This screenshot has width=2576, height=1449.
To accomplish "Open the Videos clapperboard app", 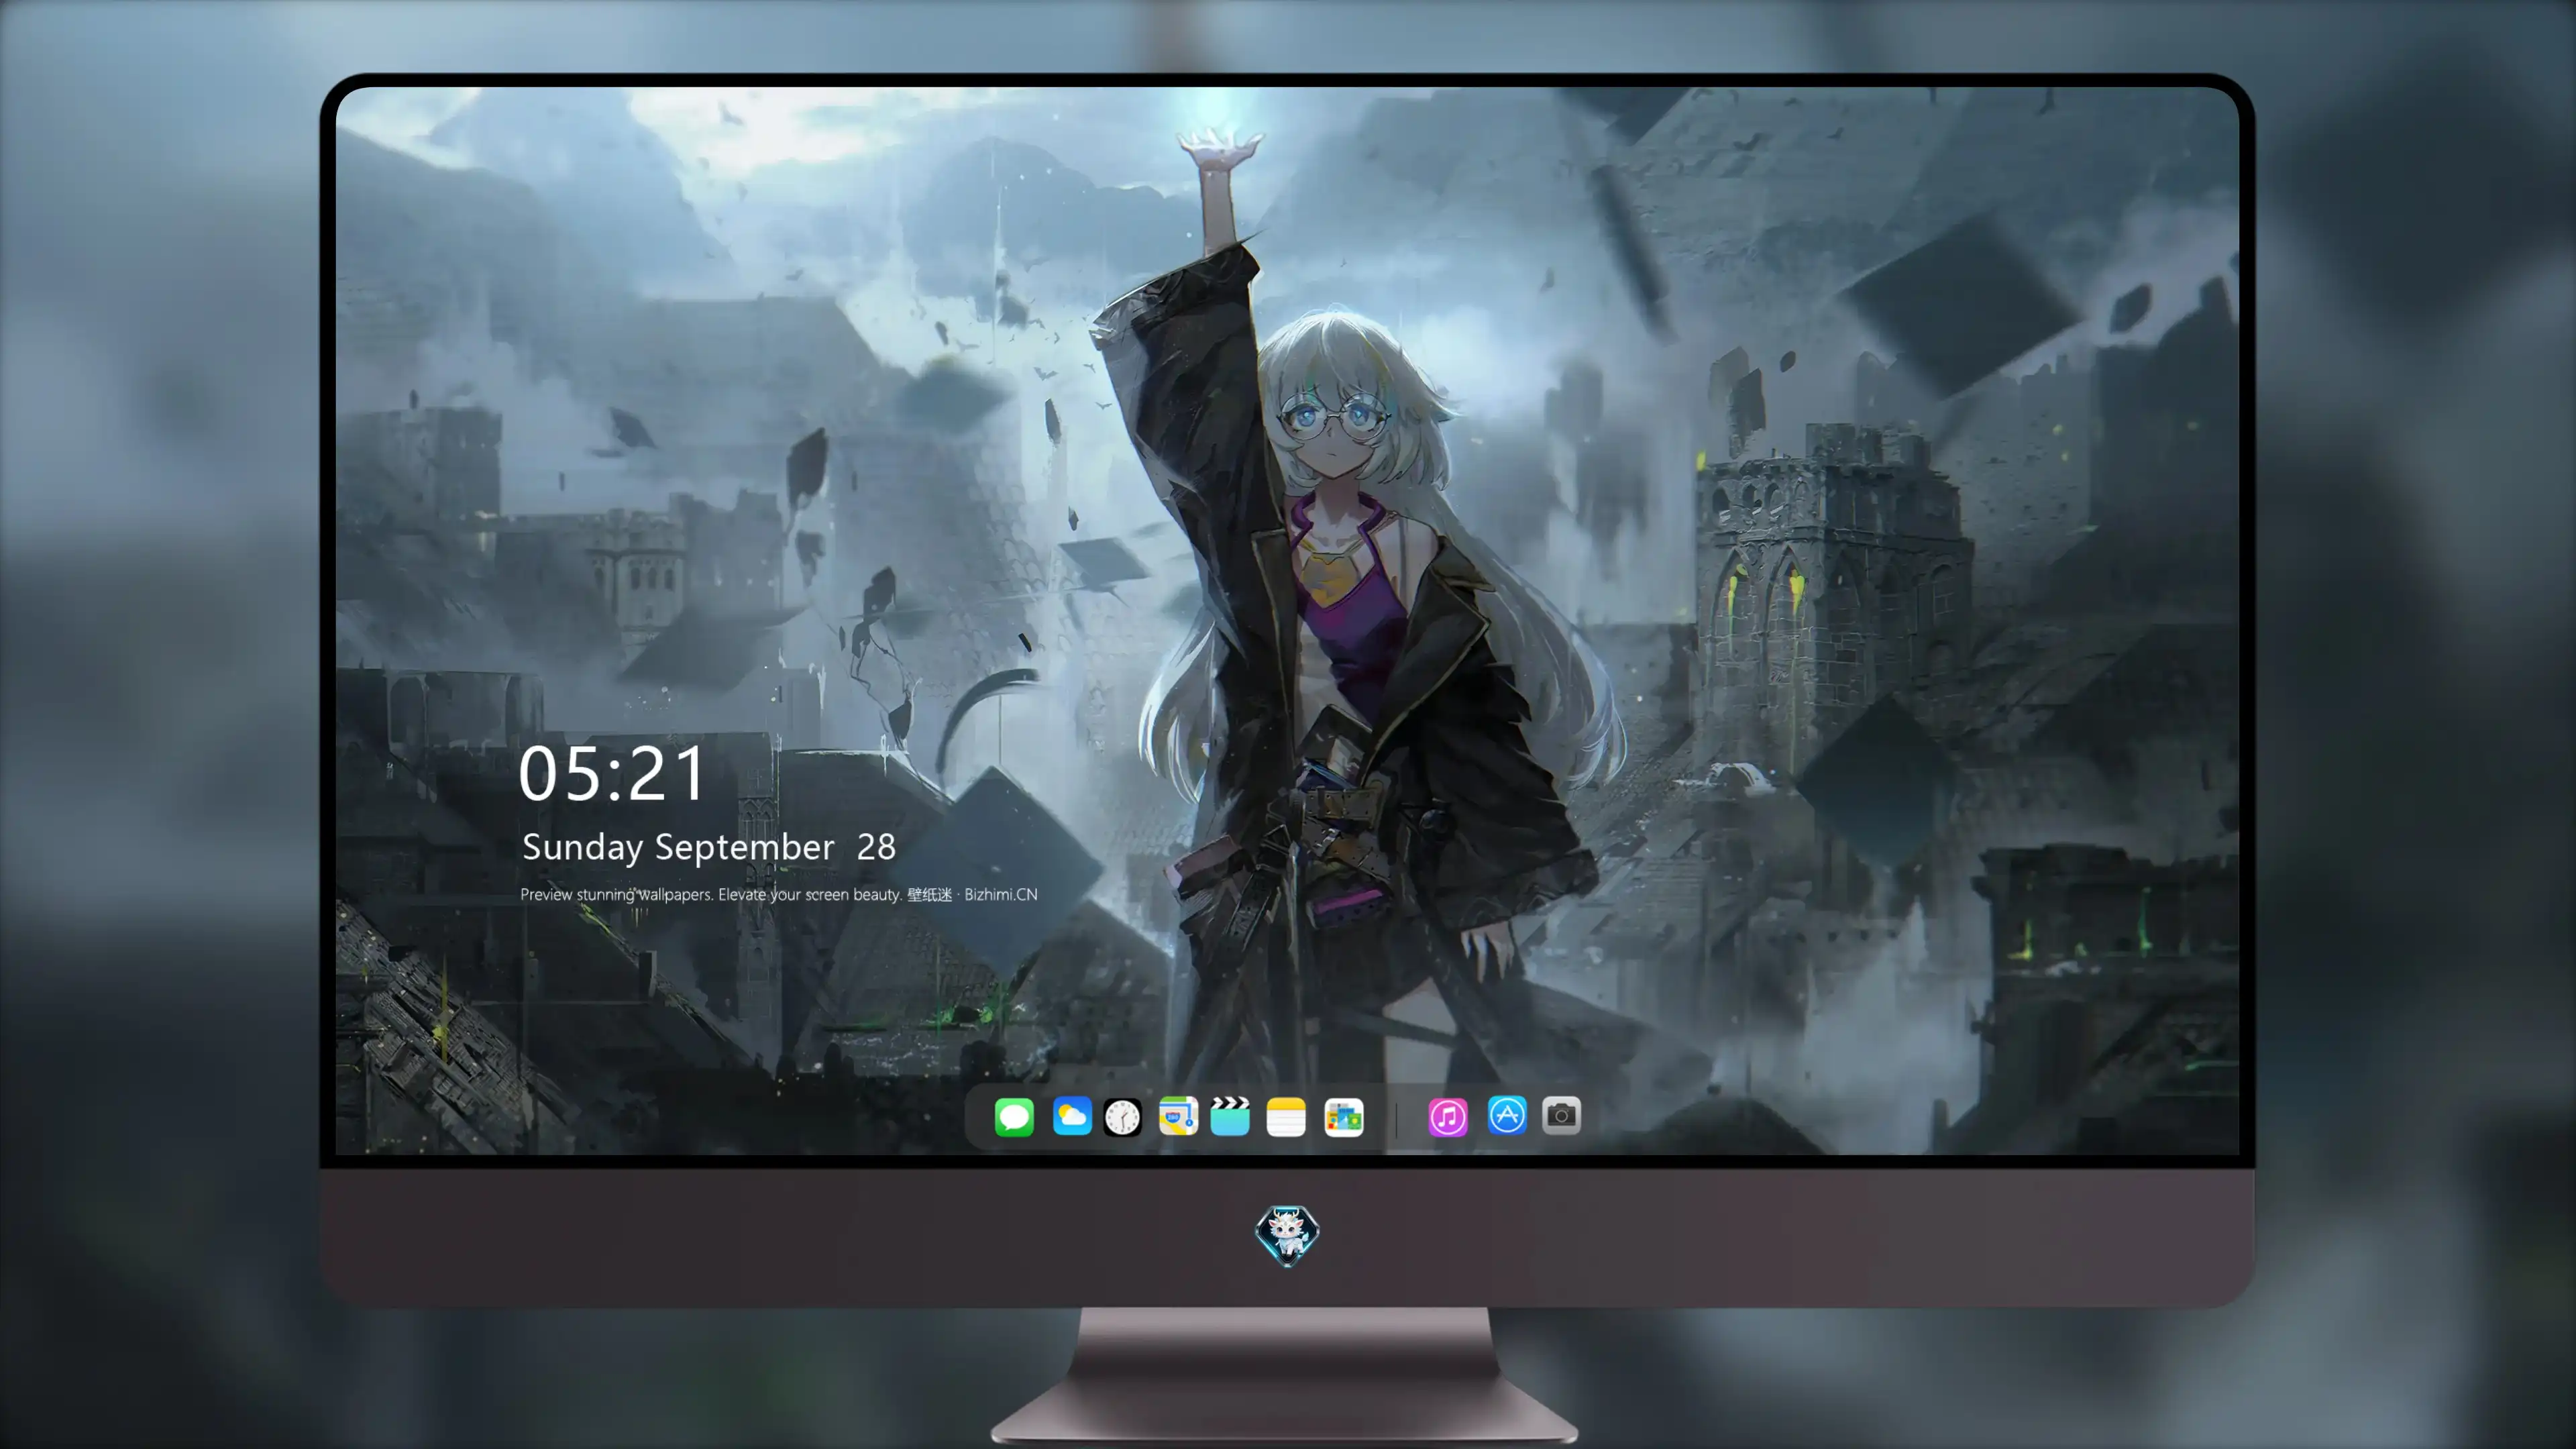I will pyautogui.click(x=1230, y=1116).
